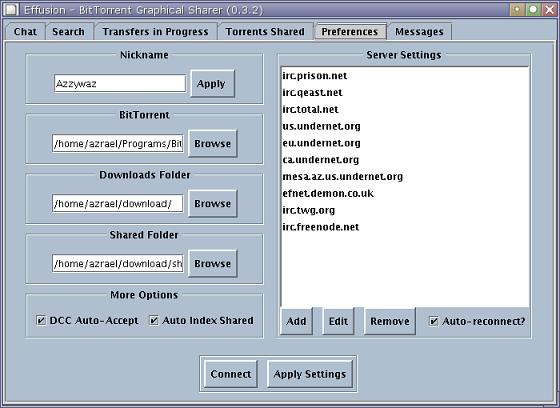Image resolution: width=560 pixels, height=408 pixels.
Task: Select irc.twg.org server
Action: pyautogui.click(x=405, y=210)
